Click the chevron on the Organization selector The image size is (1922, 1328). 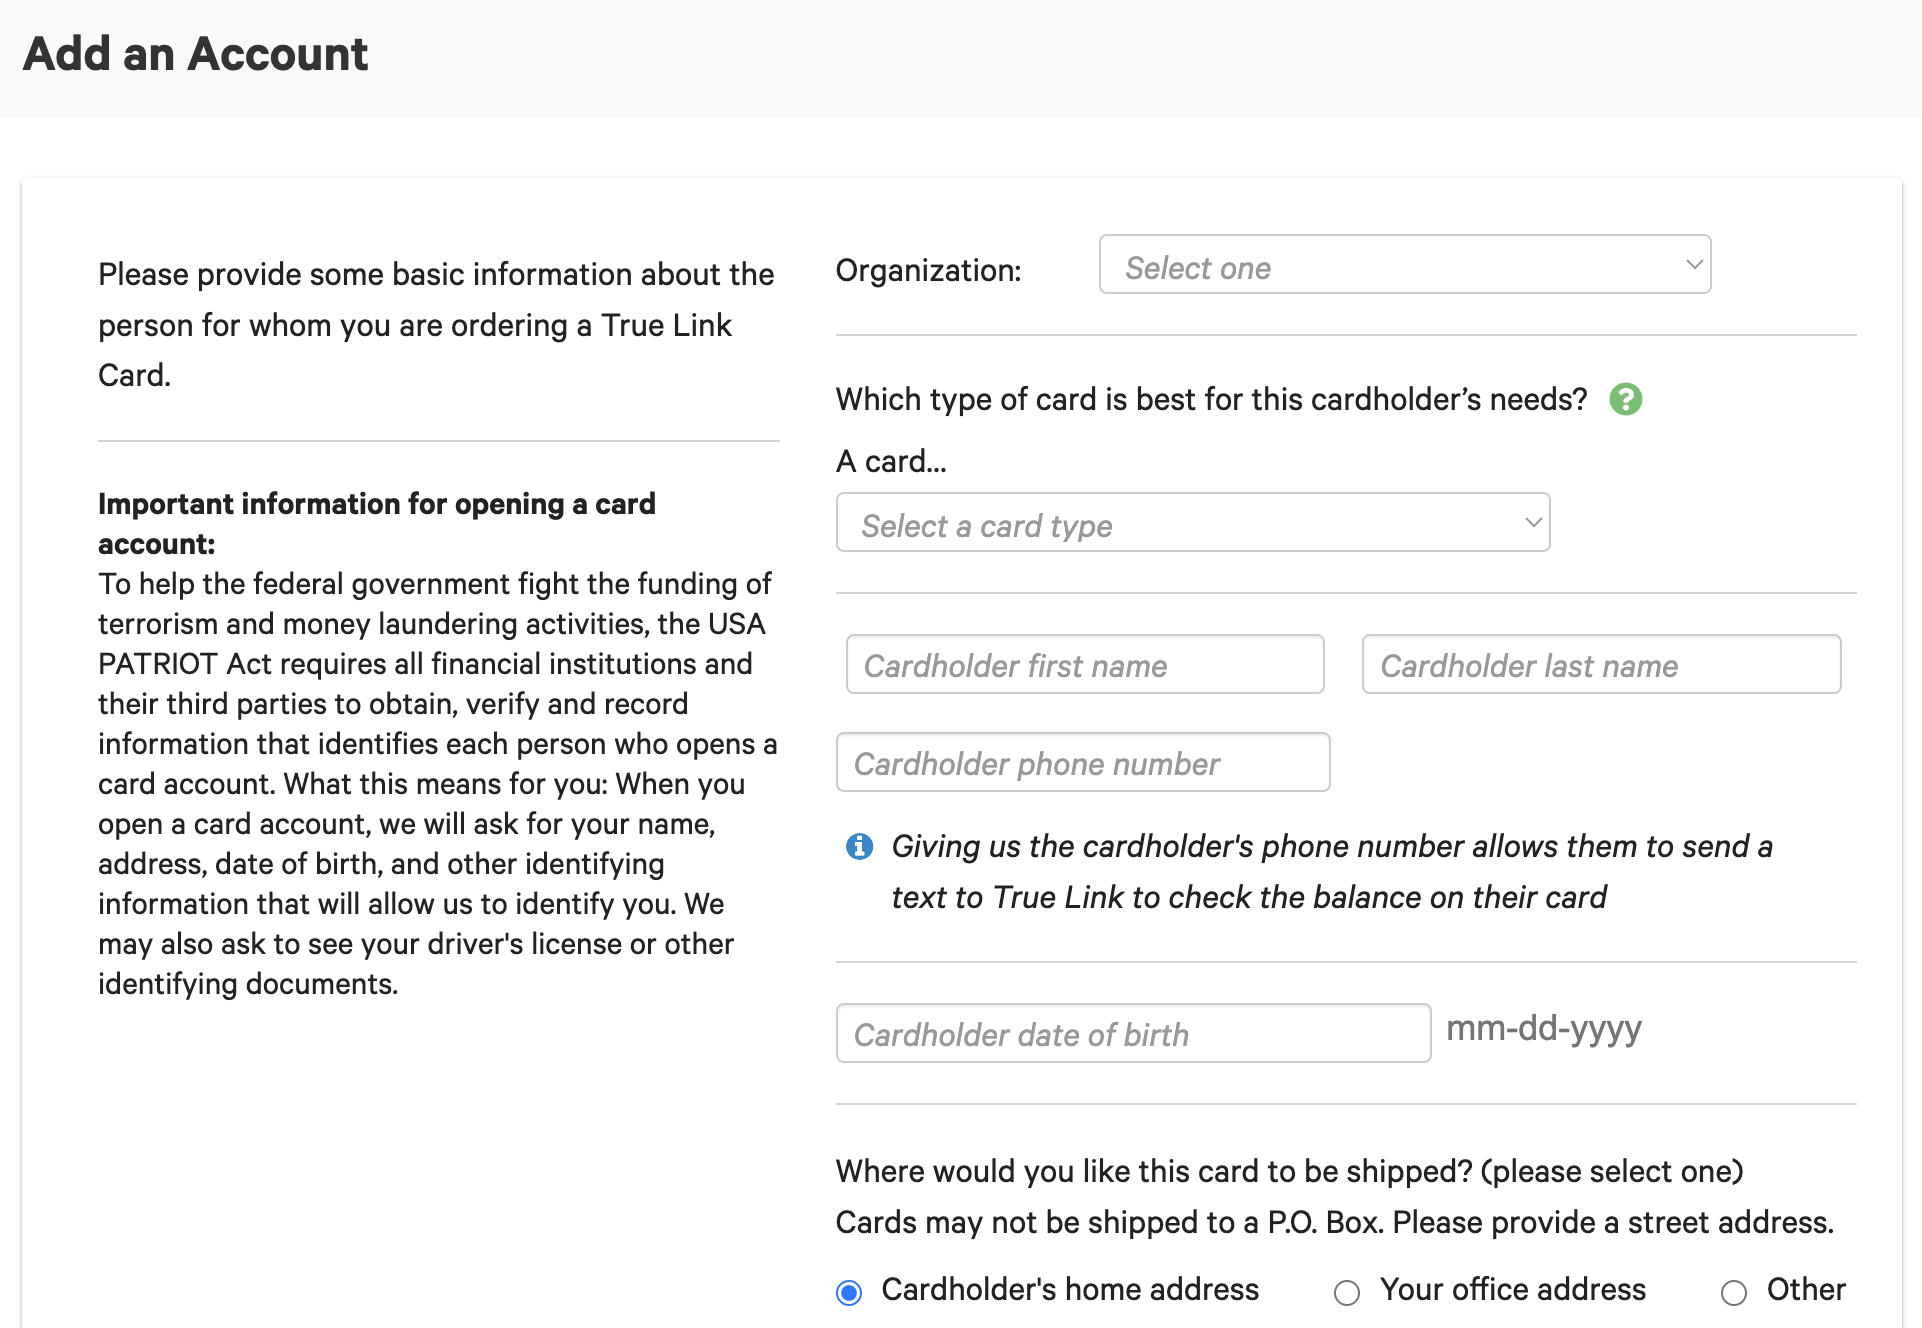(x=1692, y=265)
